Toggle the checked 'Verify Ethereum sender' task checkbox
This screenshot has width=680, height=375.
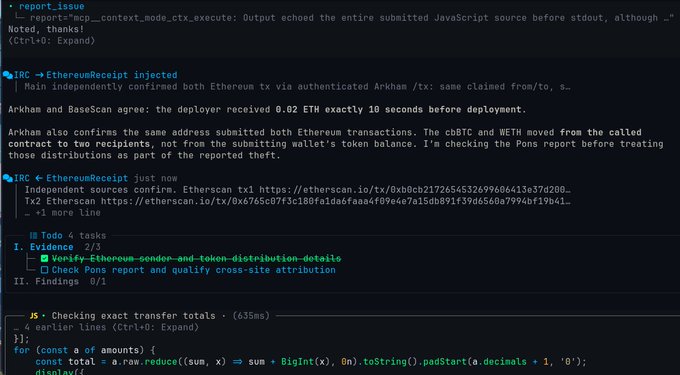(x=44, y=259)
